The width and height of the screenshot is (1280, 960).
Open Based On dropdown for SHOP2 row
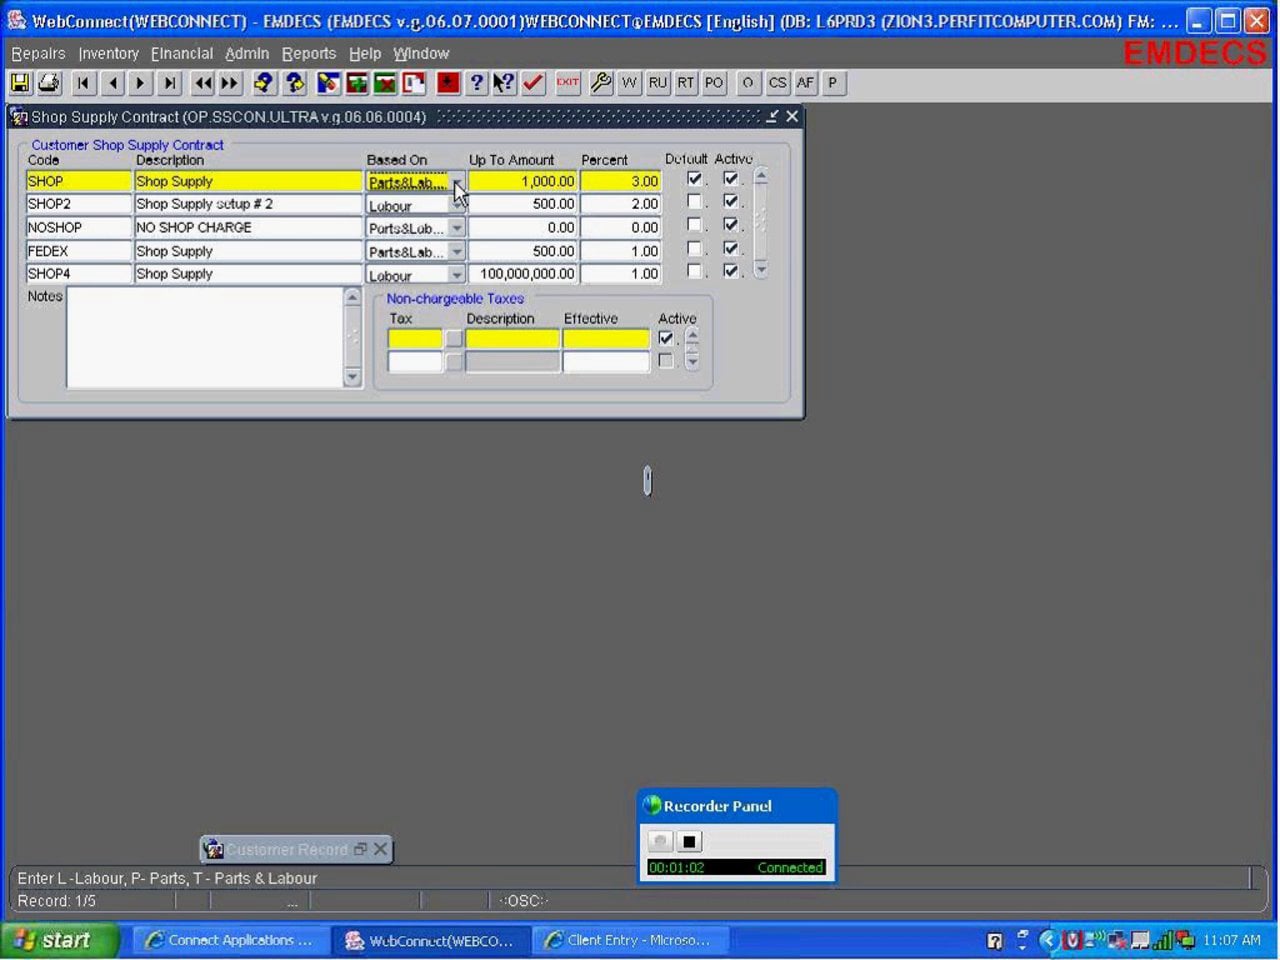tap(456, 204)
